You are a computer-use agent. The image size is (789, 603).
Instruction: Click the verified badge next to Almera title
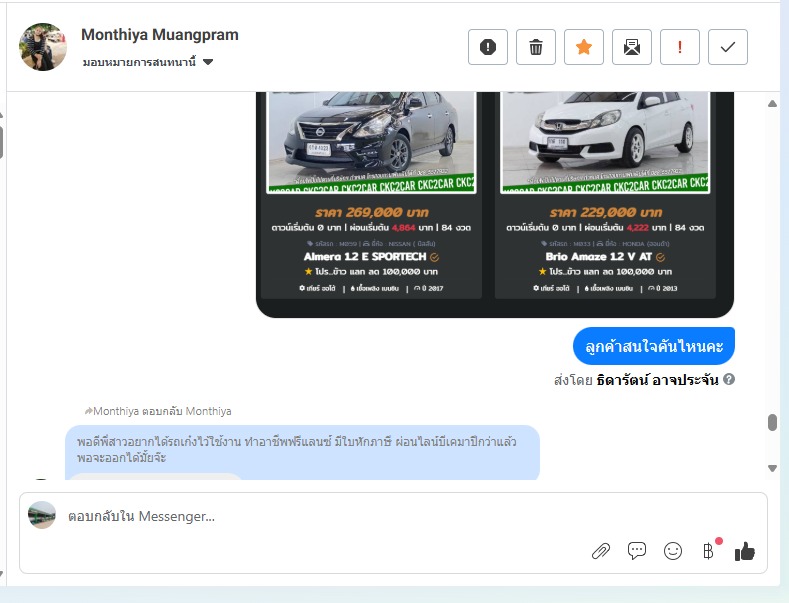(434, 257)
